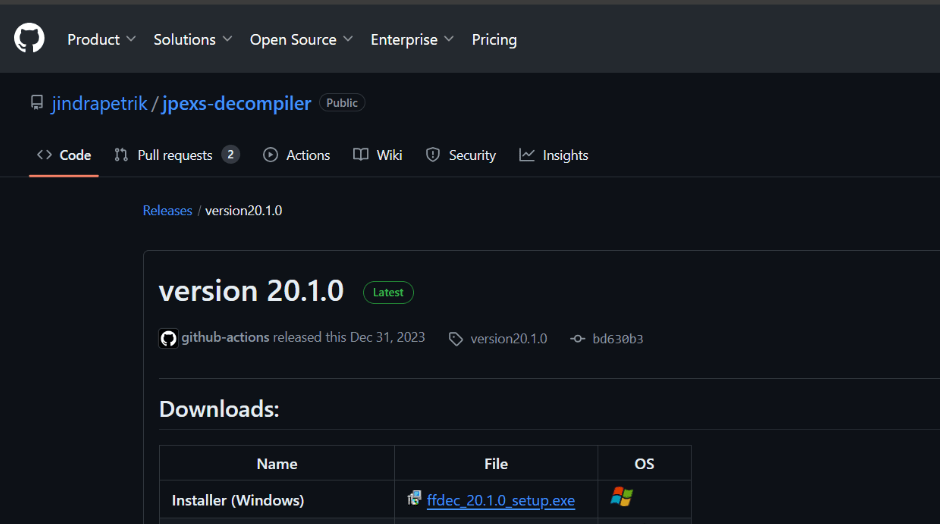Click the github-actions avatar icon

(168, 338)
